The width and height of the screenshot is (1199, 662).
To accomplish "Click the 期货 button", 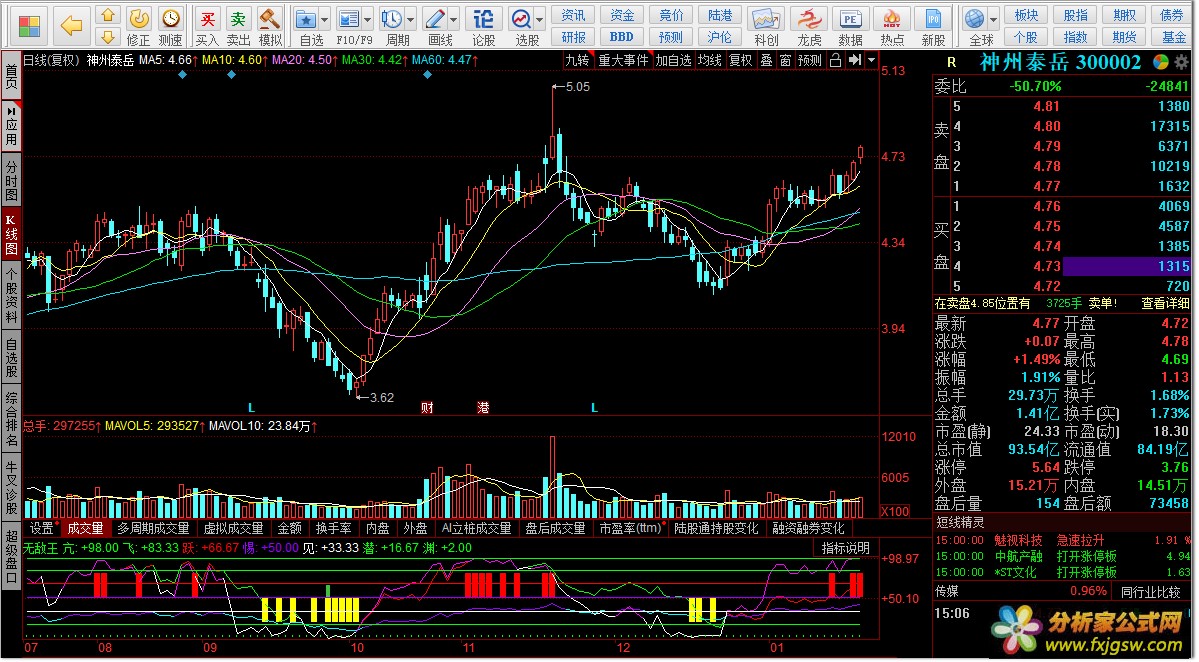I will coord(1124,37).
